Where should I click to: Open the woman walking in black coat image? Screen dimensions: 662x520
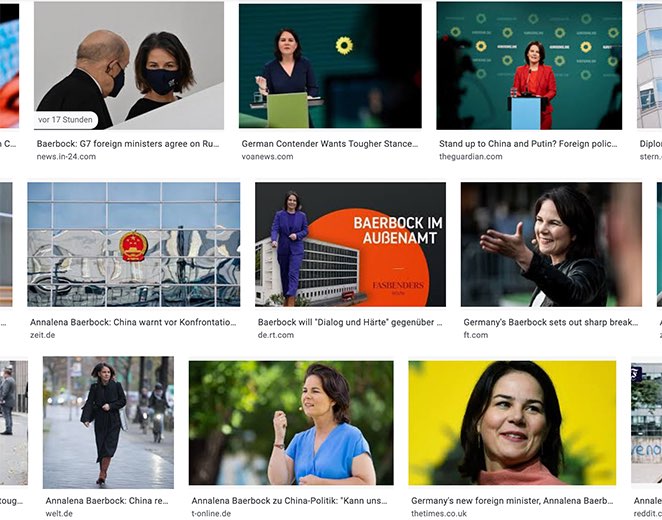pos(109,422)
